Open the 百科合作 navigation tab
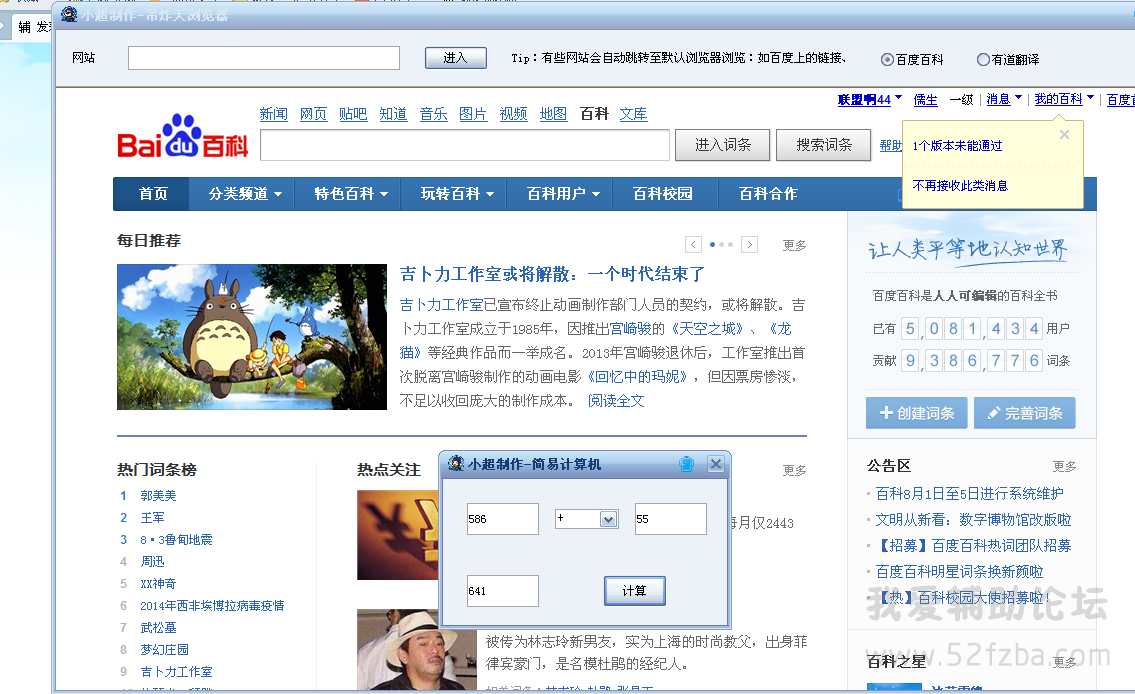 pyautogui.click(x=768, y=194)
